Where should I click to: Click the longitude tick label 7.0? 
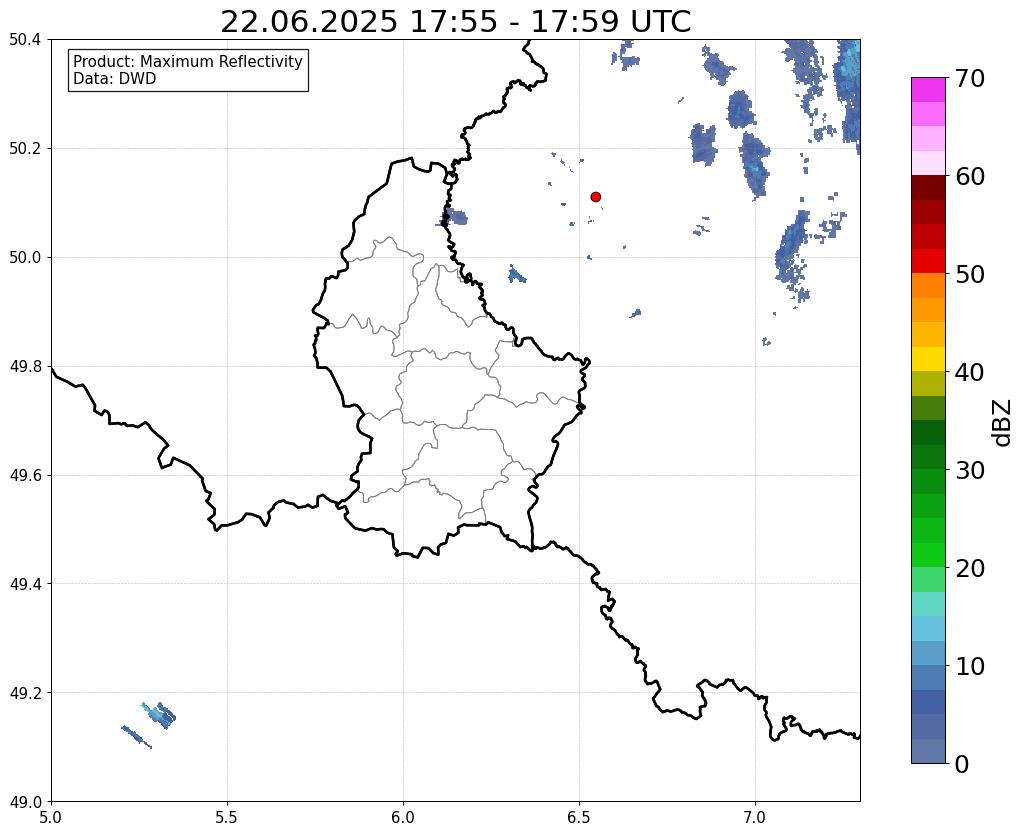(755, 817)
